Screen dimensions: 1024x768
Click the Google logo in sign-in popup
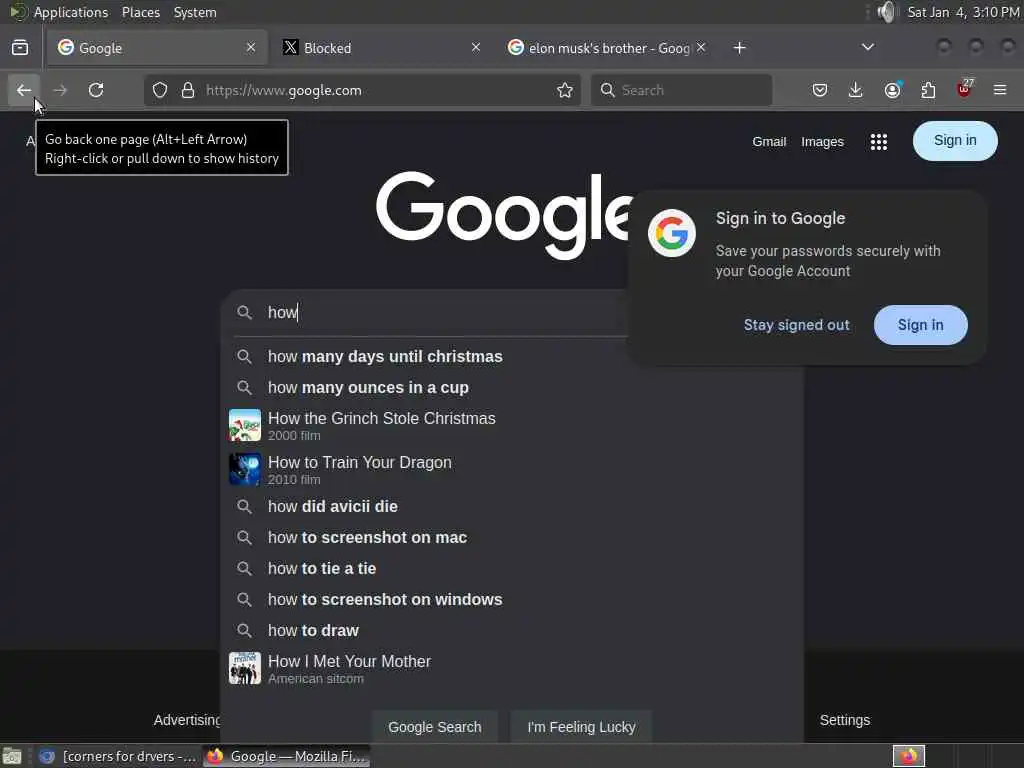point(672,233)
